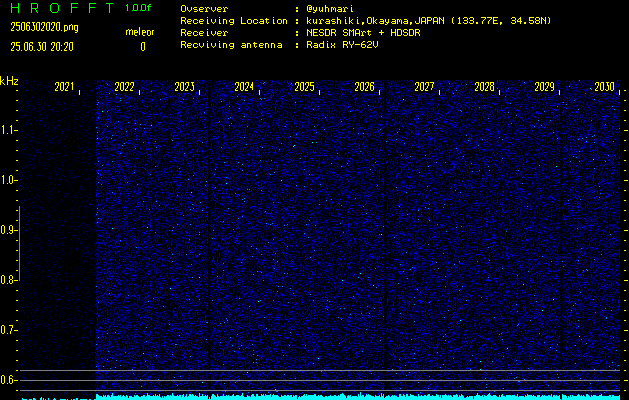
Task: Click the meteor count value 0
Action: point(143,47)
